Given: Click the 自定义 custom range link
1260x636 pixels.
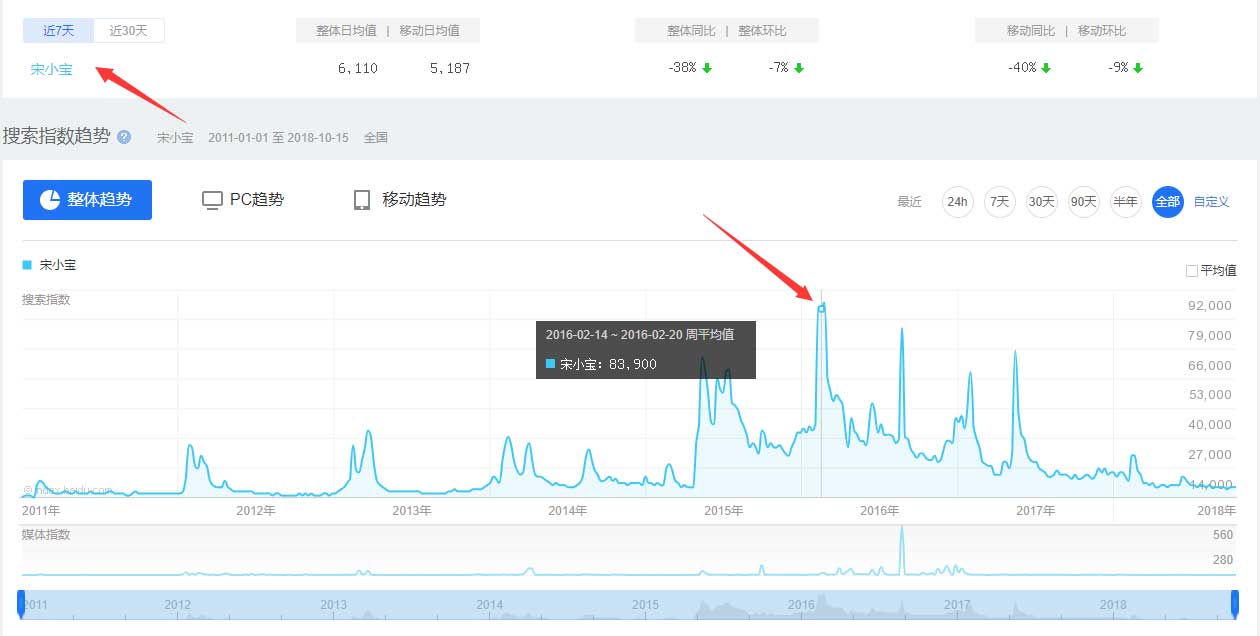Looking at the screenshot, I should click(1211, 202).
